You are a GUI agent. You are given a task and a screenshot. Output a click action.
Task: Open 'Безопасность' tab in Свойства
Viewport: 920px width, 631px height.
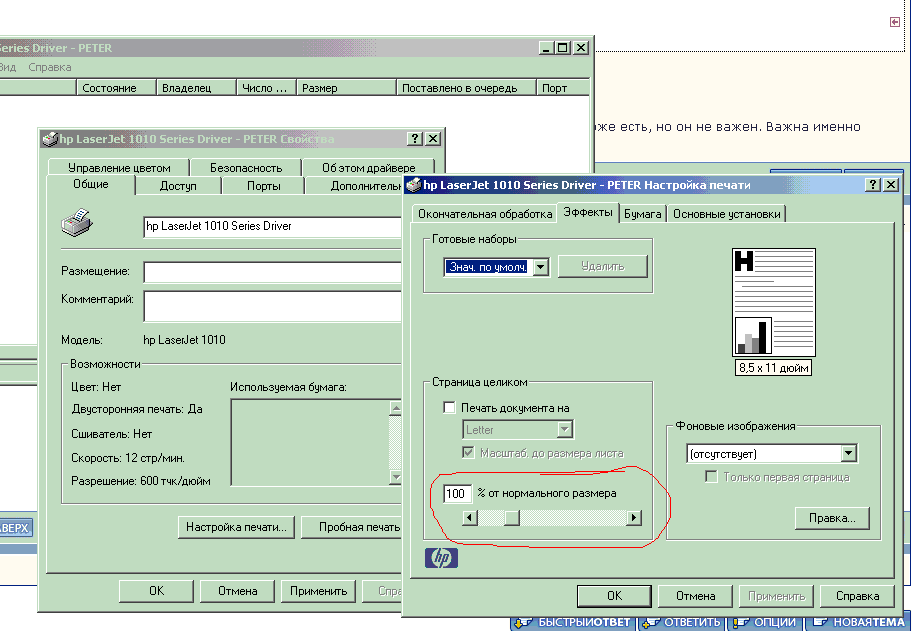point(246,168)
